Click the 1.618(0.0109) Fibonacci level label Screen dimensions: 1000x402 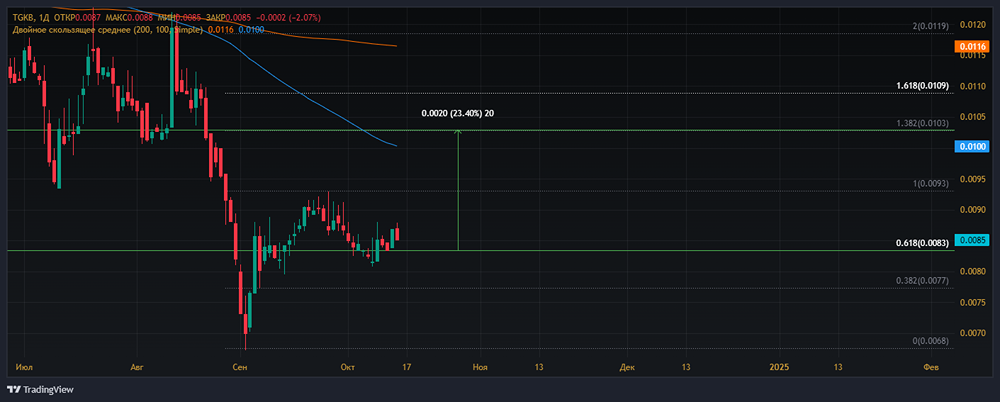point(923,86)
